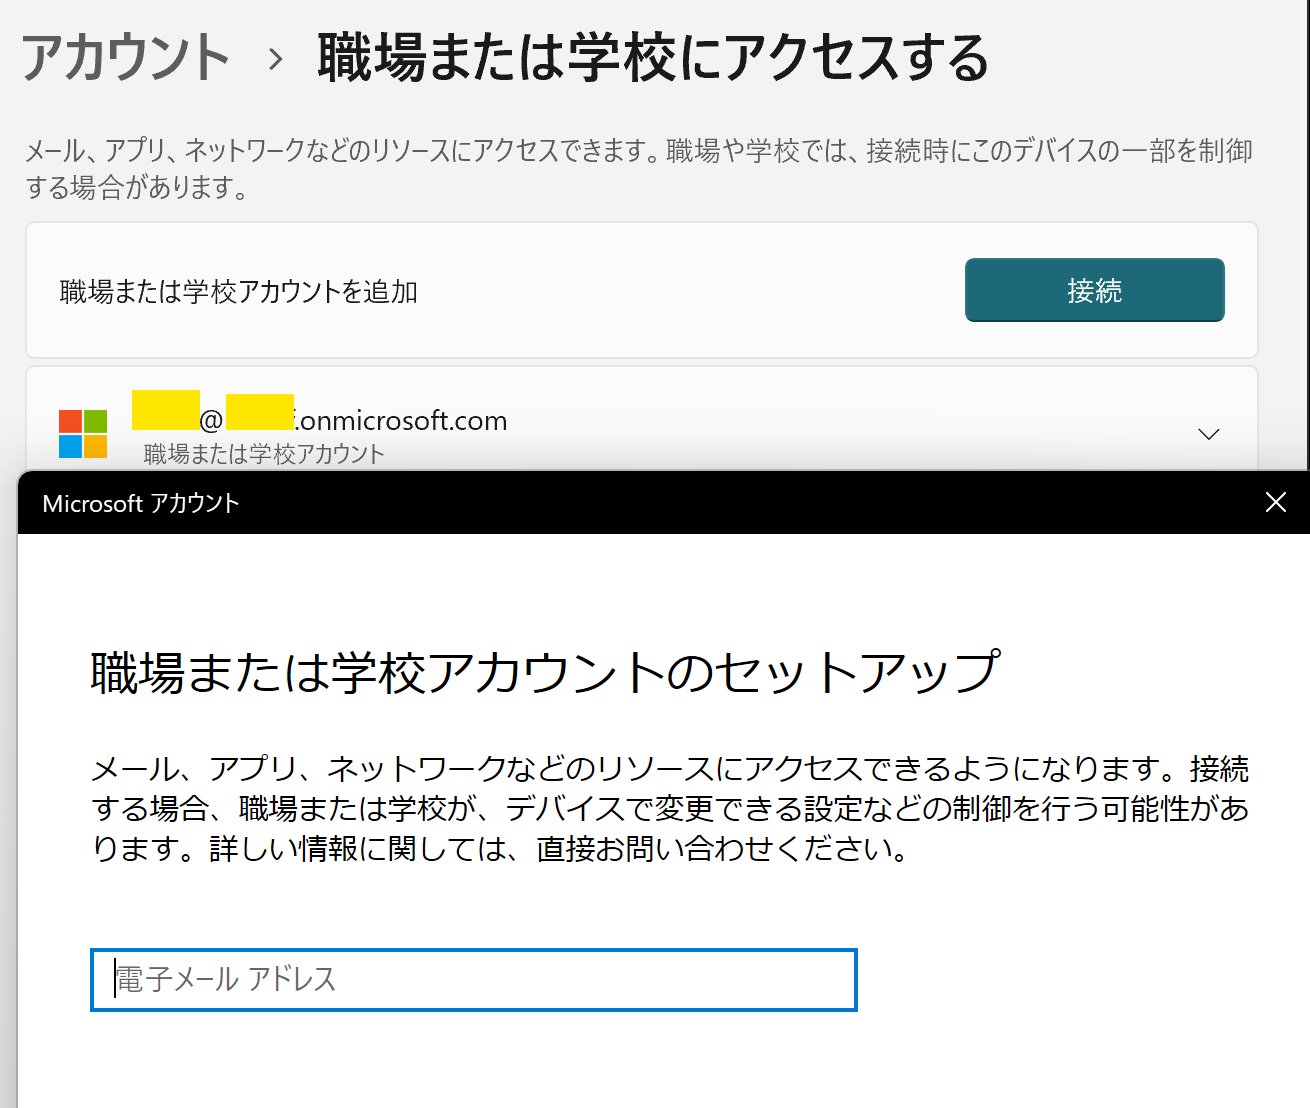Click the Microsoft アカウント dialog title

click(141, 504)
